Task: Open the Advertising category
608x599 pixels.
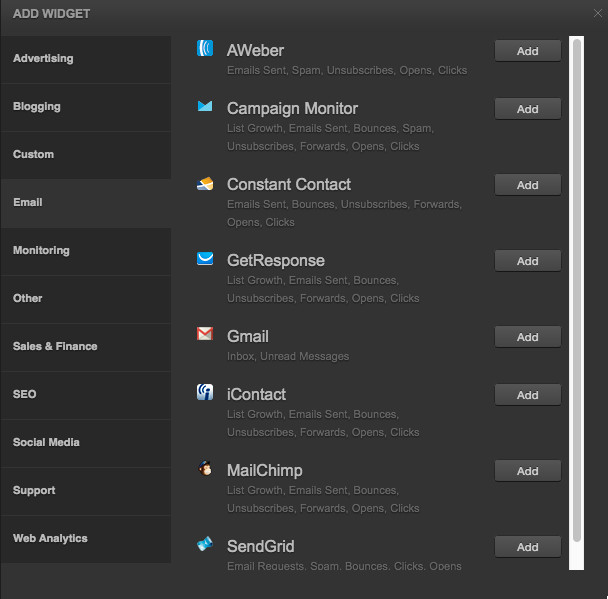Action: 86,59
